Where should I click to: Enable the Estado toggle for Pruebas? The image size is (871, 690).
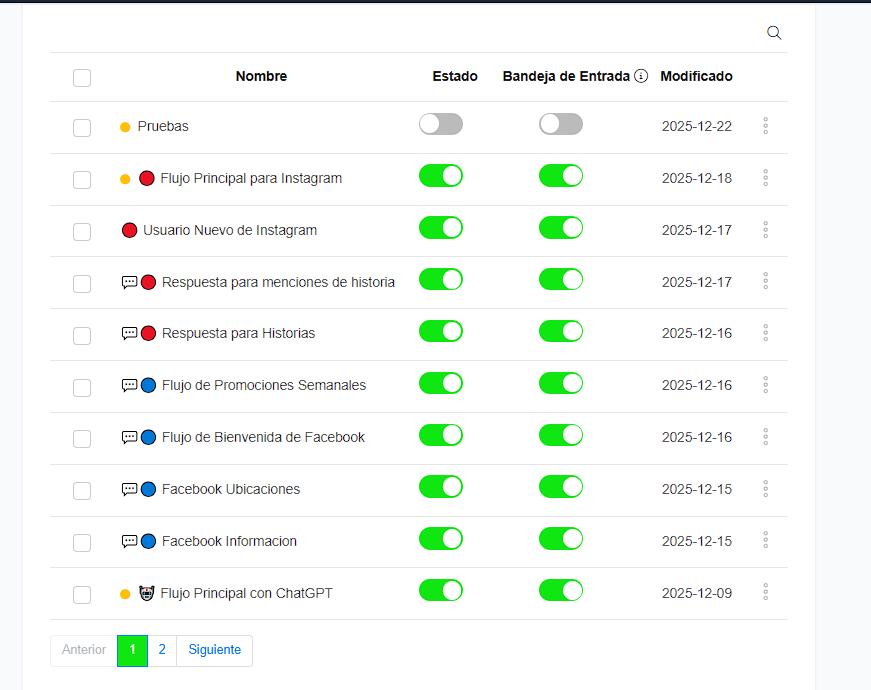click(440, 124)
